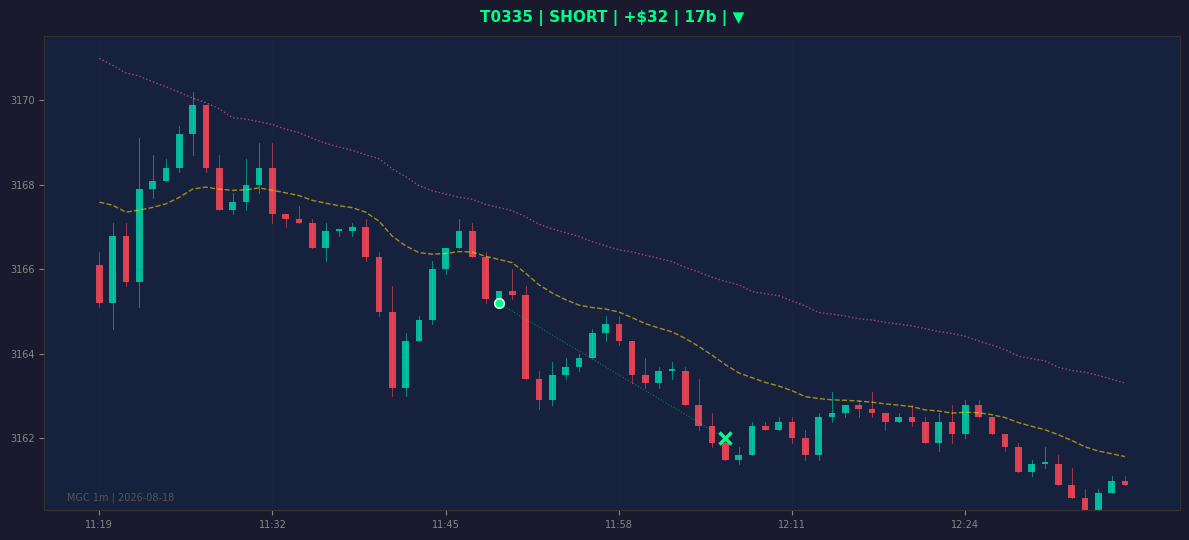Click the 11:45 time axis label

pos(445,524)
